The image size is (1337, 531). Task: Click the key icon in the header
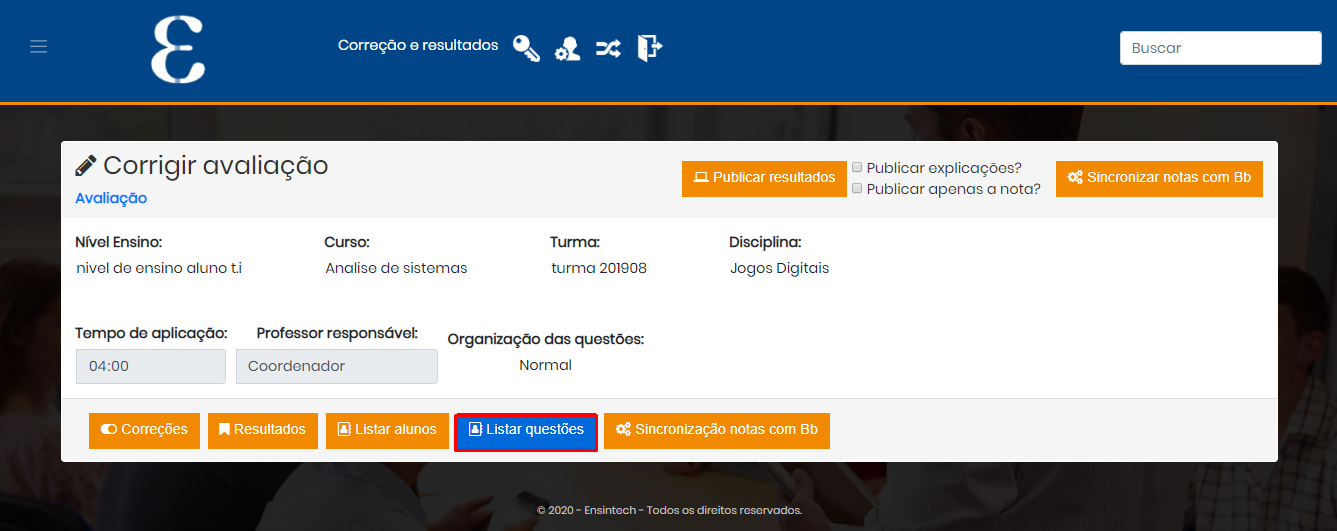[x=526, y=47]
